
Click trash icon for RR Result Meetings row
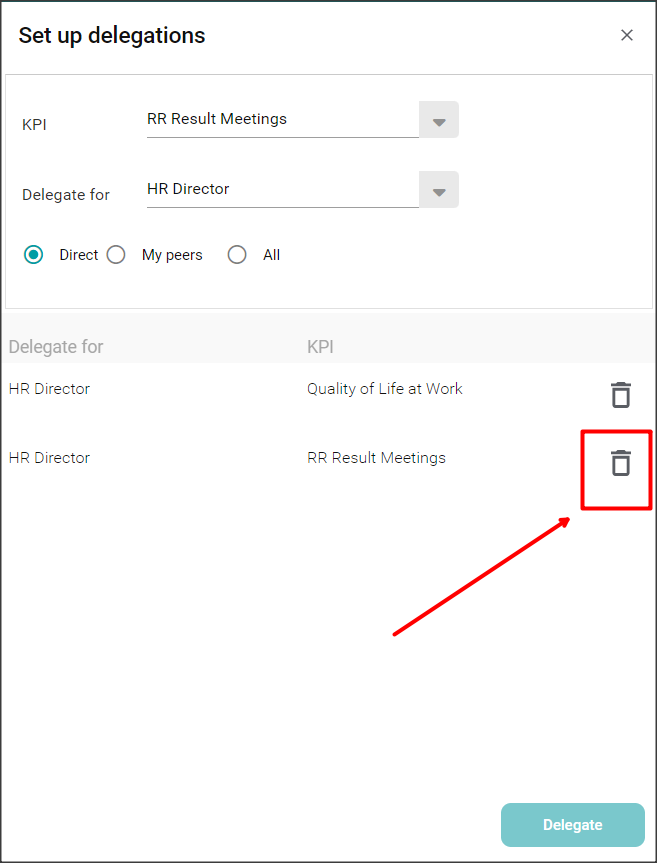pos(621,463)
